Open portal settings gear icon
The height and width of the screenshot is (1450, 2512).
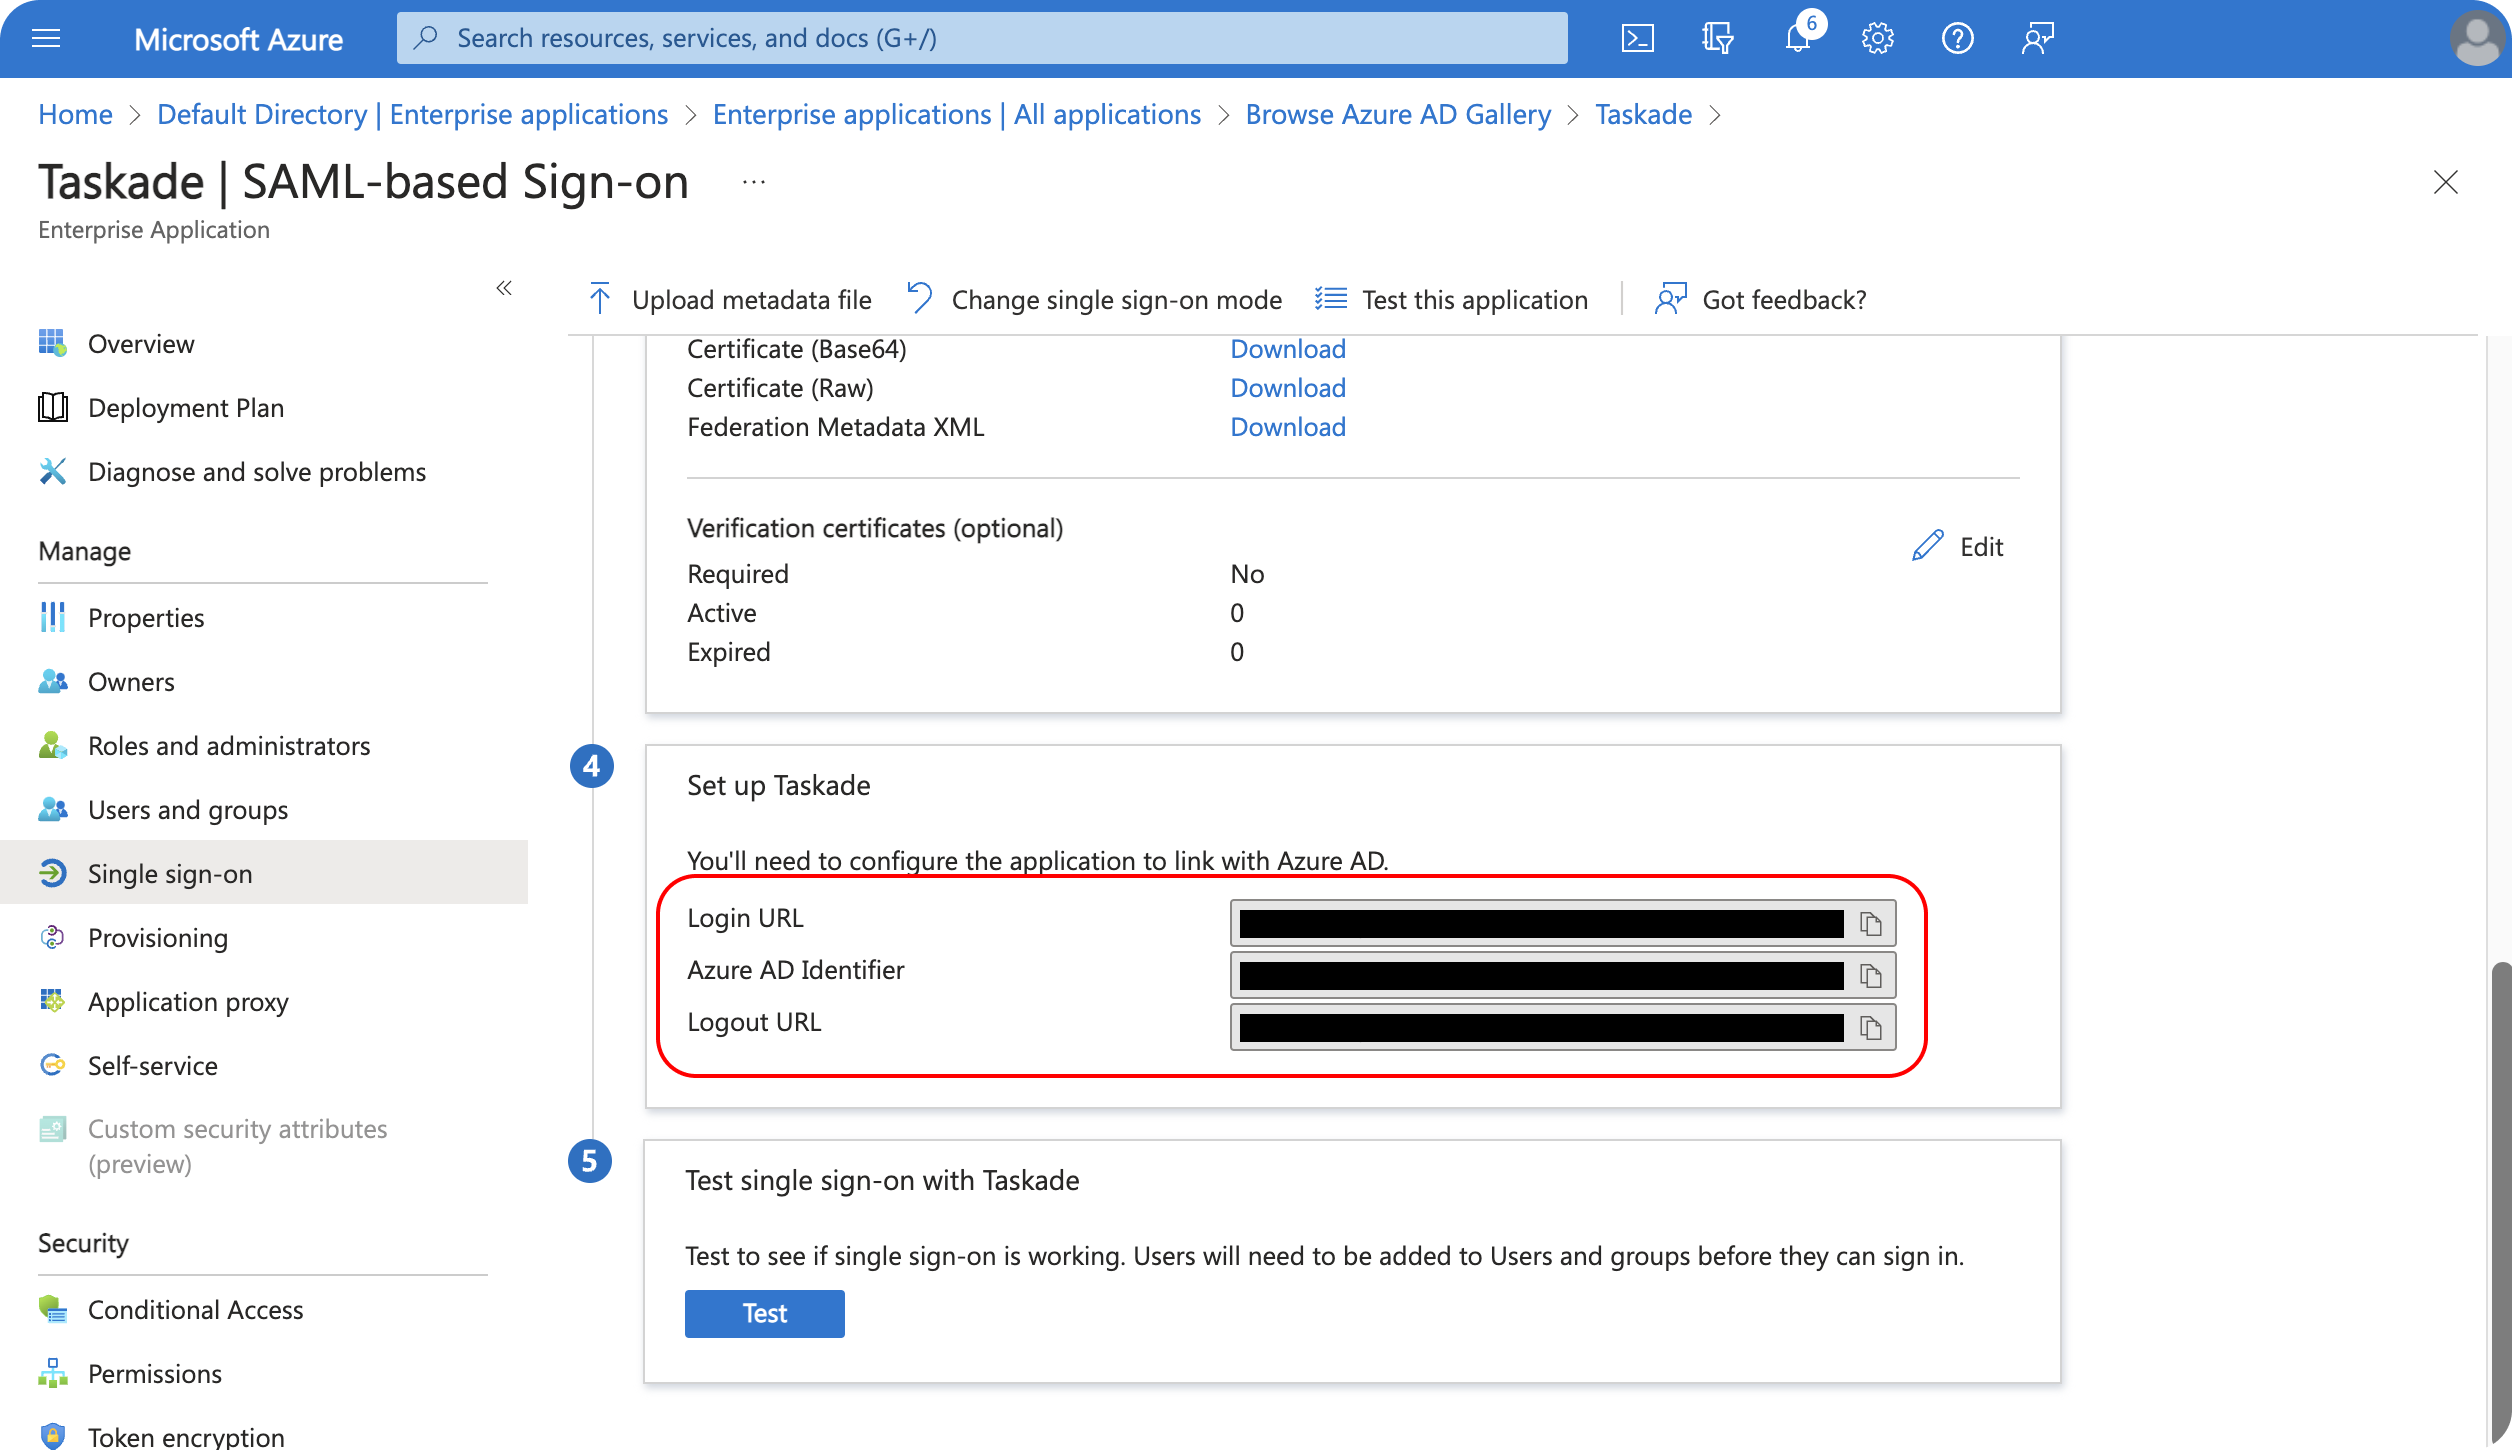[x=1877, y=38]
